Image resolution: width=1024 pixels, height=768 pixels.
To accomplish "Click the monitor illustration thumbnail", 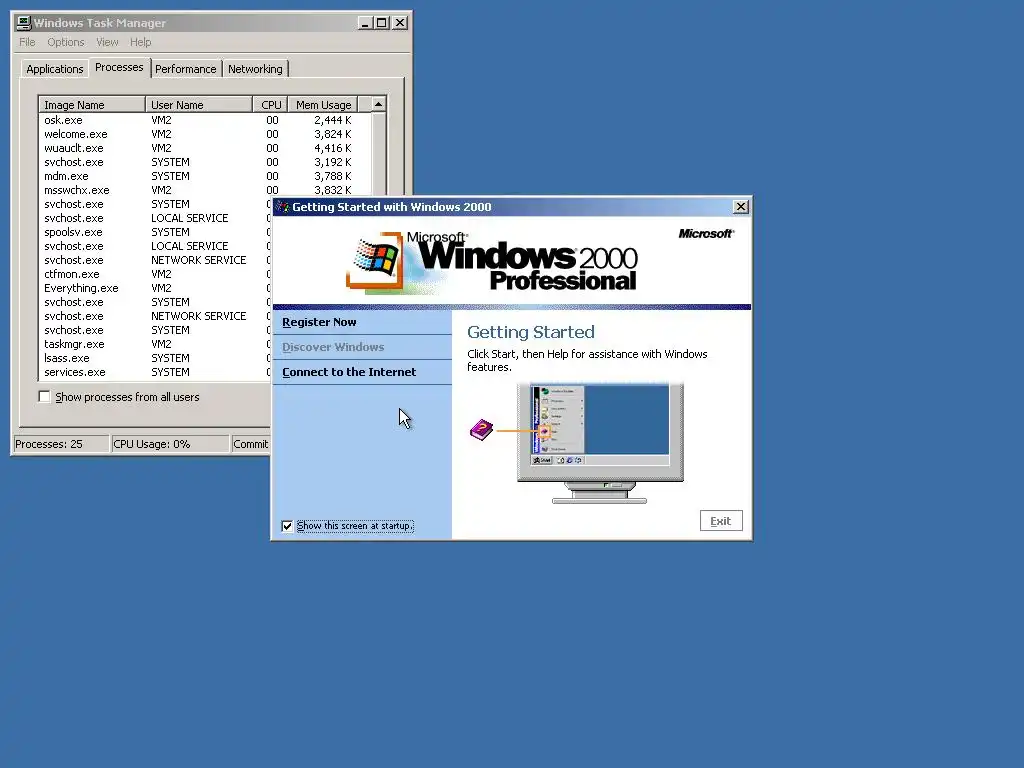I will tap(600, 443).
